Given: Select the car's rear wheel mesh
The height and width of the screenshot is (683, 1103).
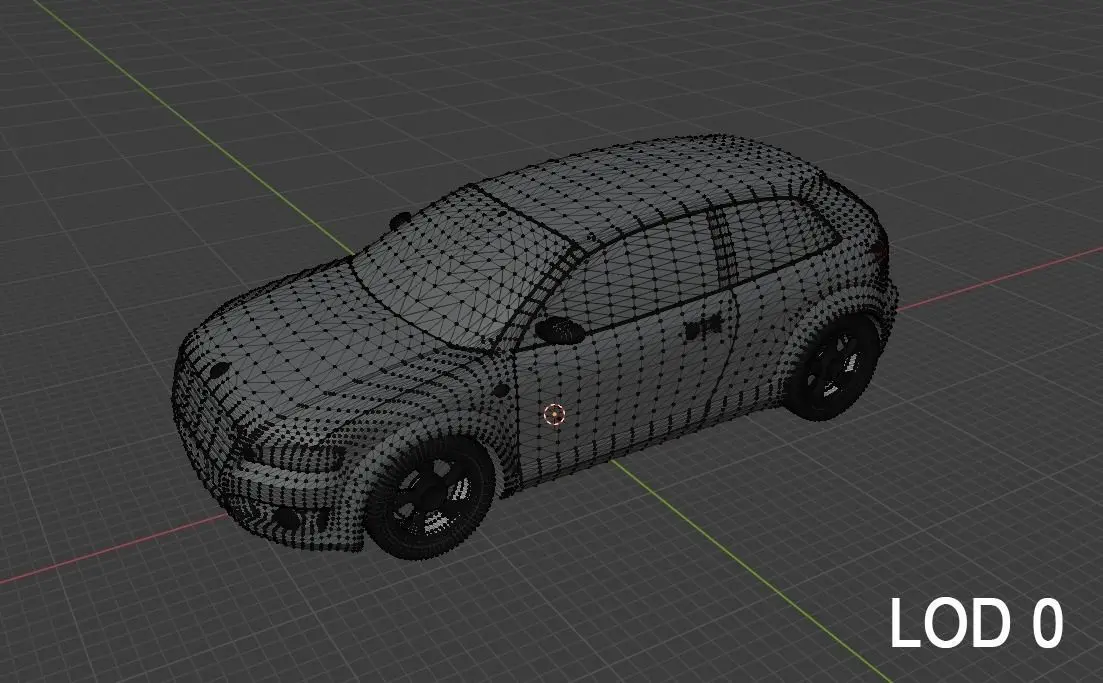Looking at the screenshot, I should [x=834, y=368].
